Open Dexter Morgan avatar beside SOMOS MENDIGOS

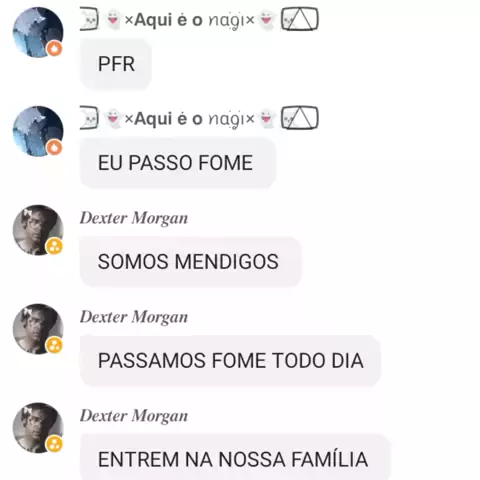[x=38, y=230]
